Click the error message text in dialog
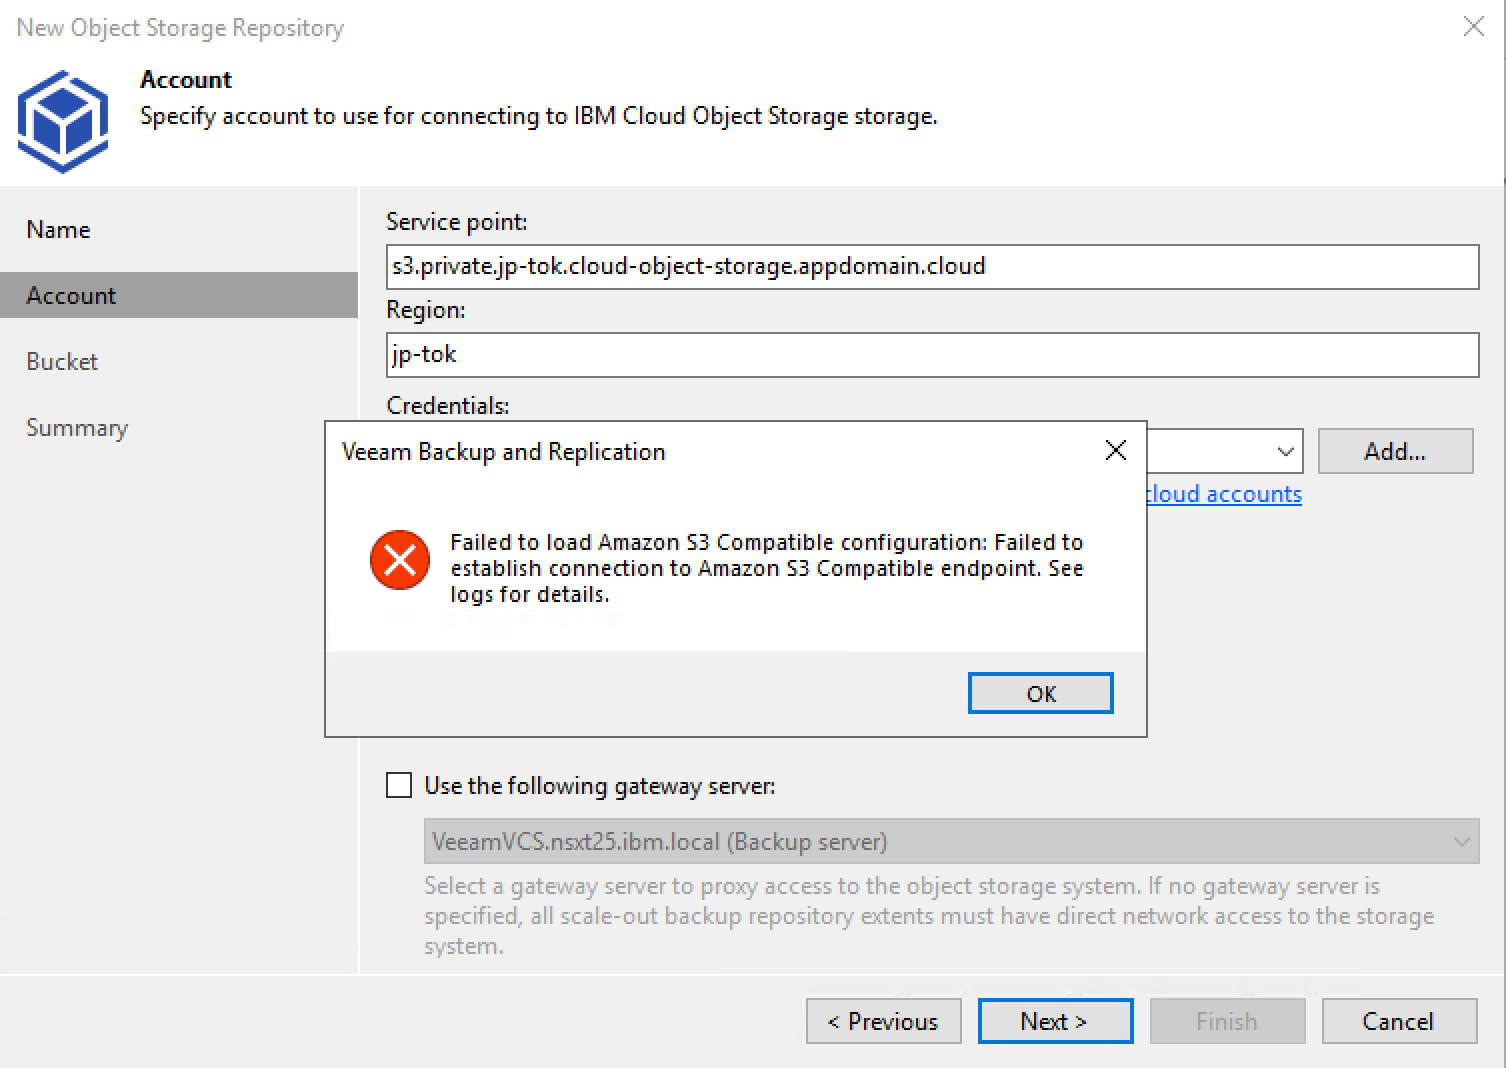The image size is (1506, 1068). (x=767, y=568)
